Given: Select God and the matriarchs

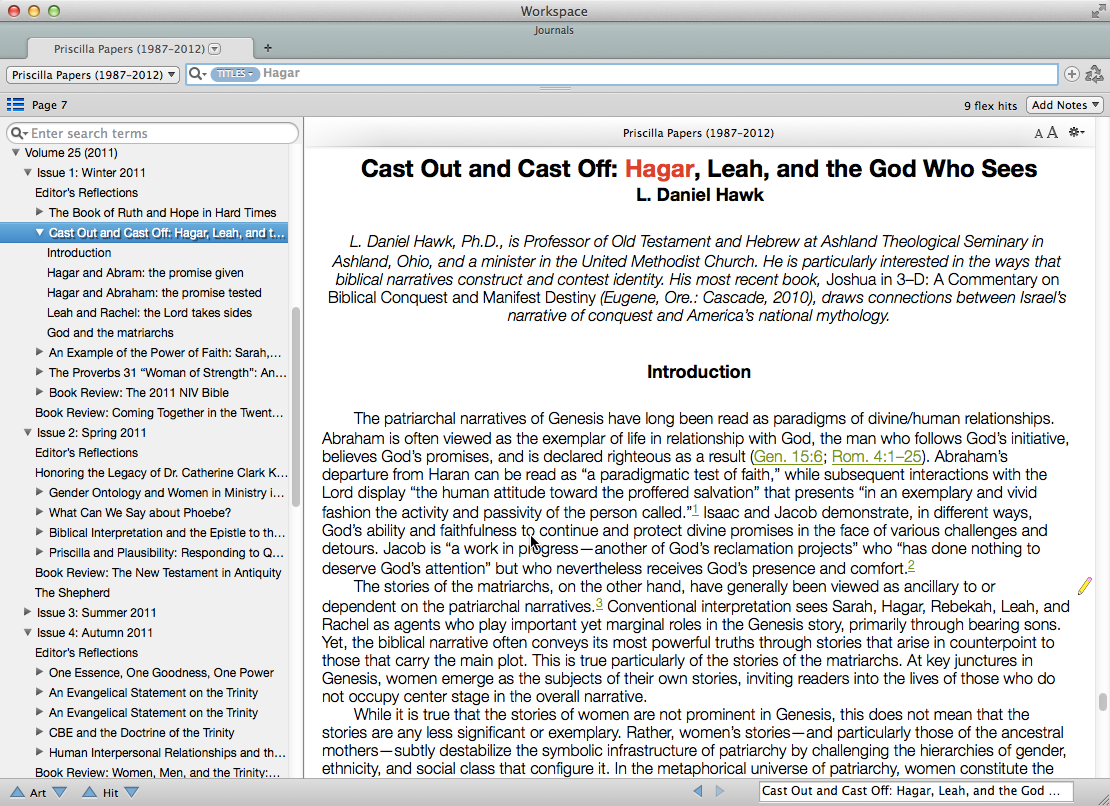Looking at the screenshot, I should (110, 333).
